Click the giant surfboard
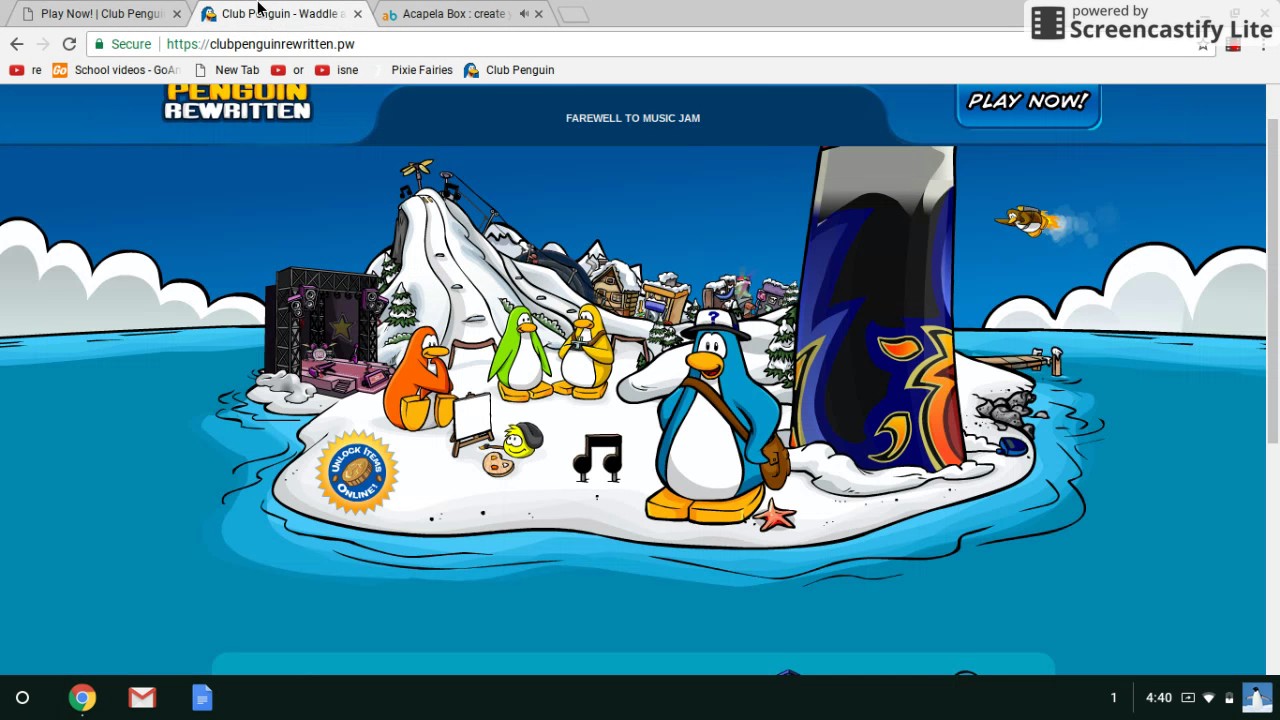Screen dimensions: 1280x720 point(880,308)
